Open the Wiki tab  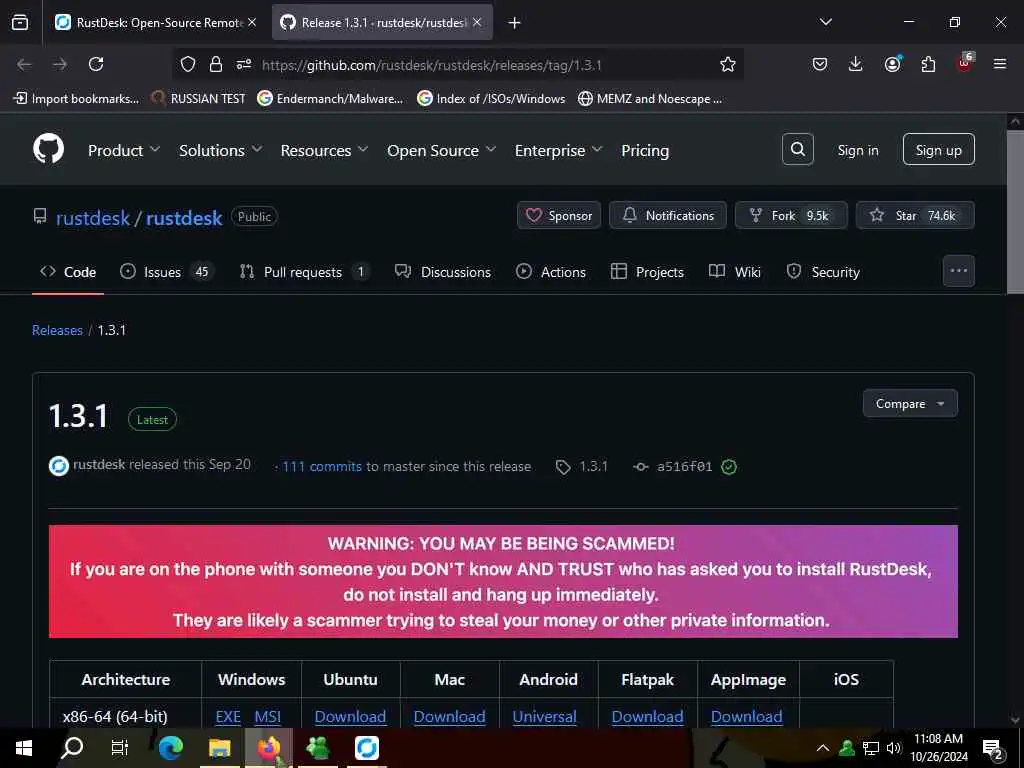[735, 272]
